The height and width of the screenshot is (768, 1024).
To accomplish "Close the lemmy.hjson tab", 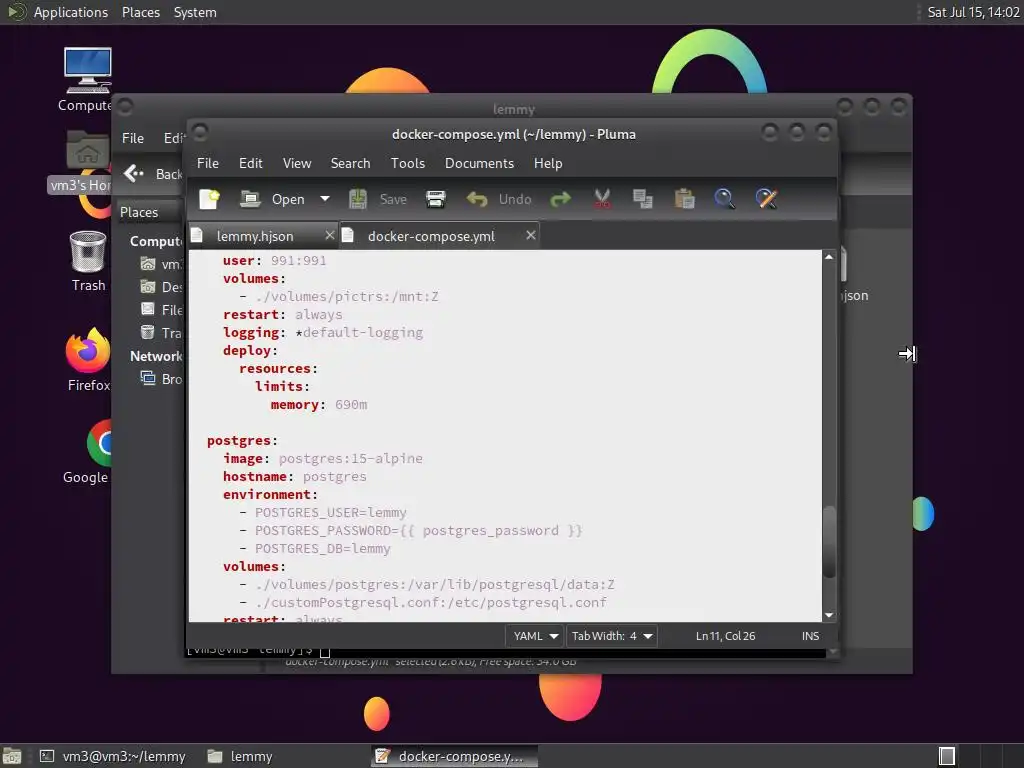I will (x=330, y=235).
